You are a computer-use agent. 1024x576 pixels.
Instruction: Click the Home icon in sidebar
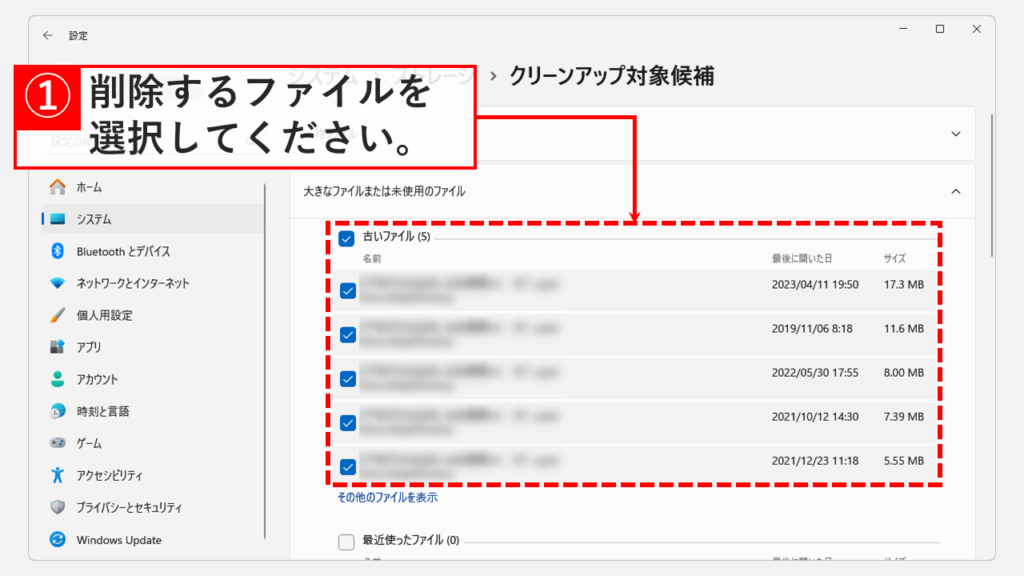click(57, 187)
